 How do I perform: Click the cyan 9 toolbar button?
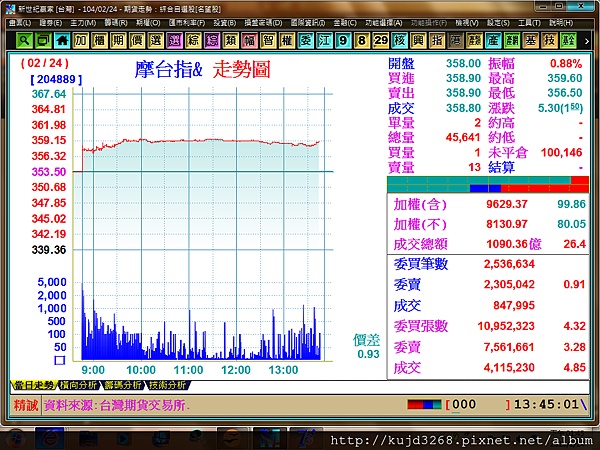(x=343, y=40)
